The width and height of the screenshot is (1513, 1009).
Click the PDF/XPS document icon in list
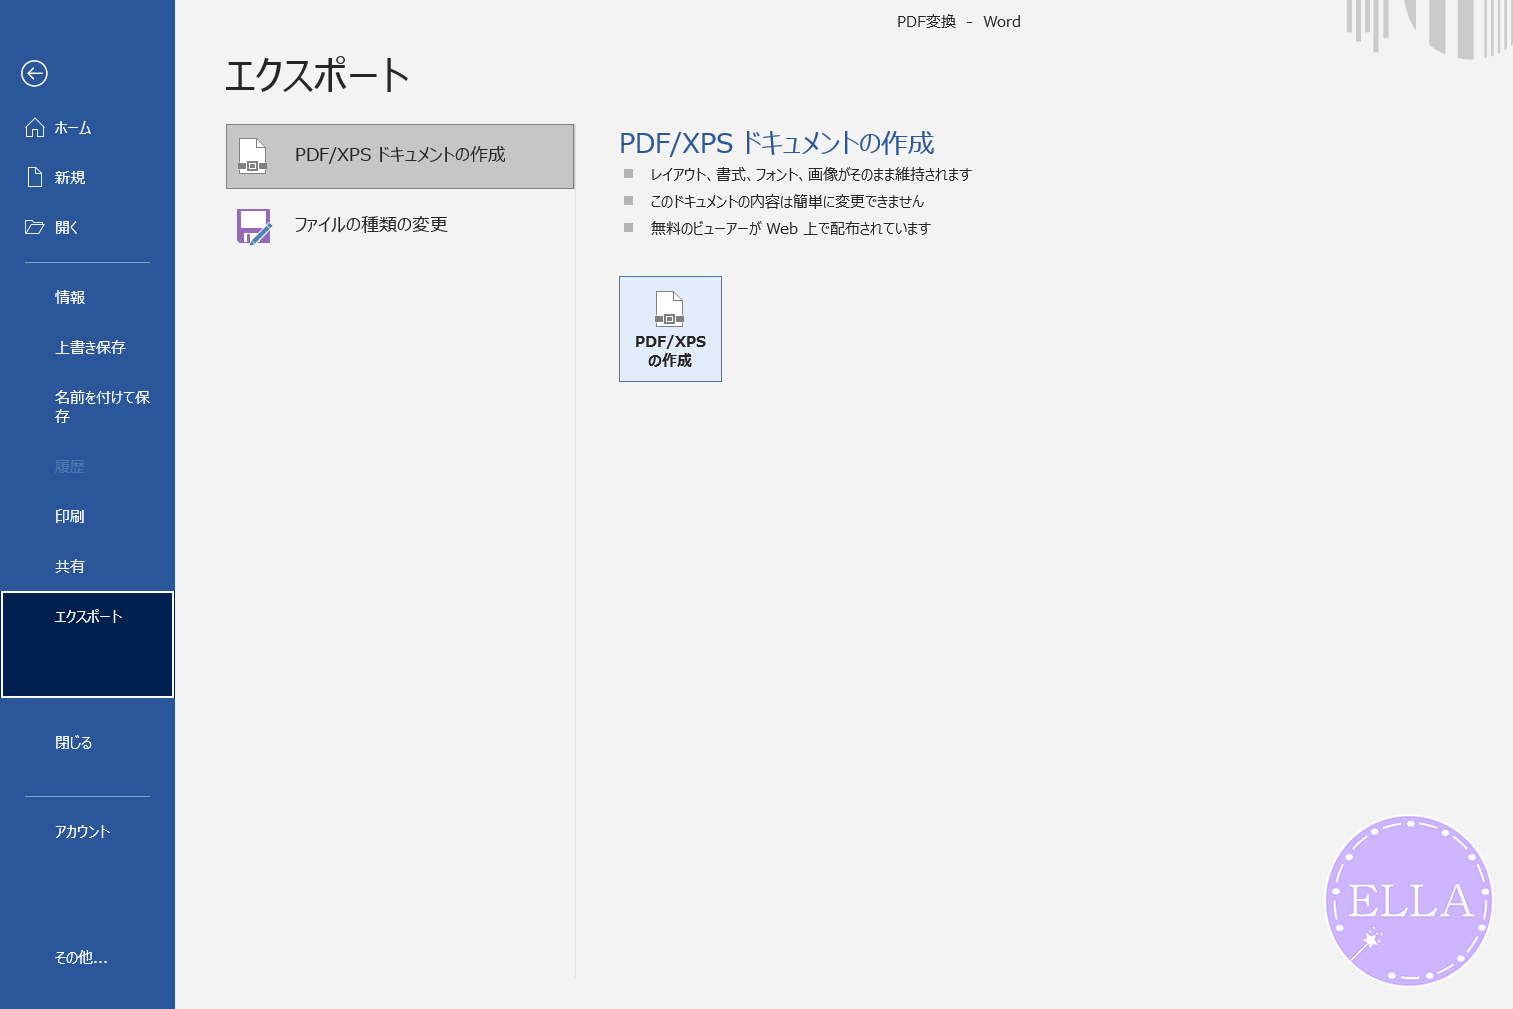click(253, 156)
